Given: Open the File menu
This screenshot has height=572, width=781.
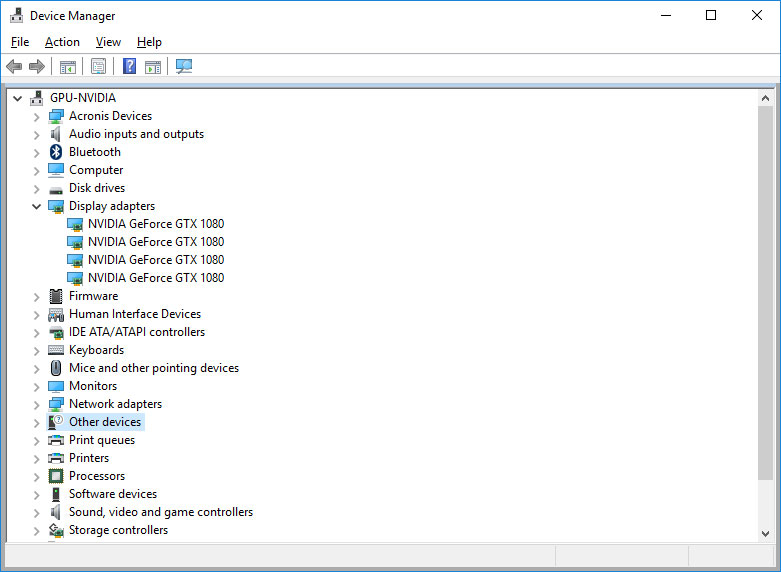Looking at the screenshot, I should (20, 42).
